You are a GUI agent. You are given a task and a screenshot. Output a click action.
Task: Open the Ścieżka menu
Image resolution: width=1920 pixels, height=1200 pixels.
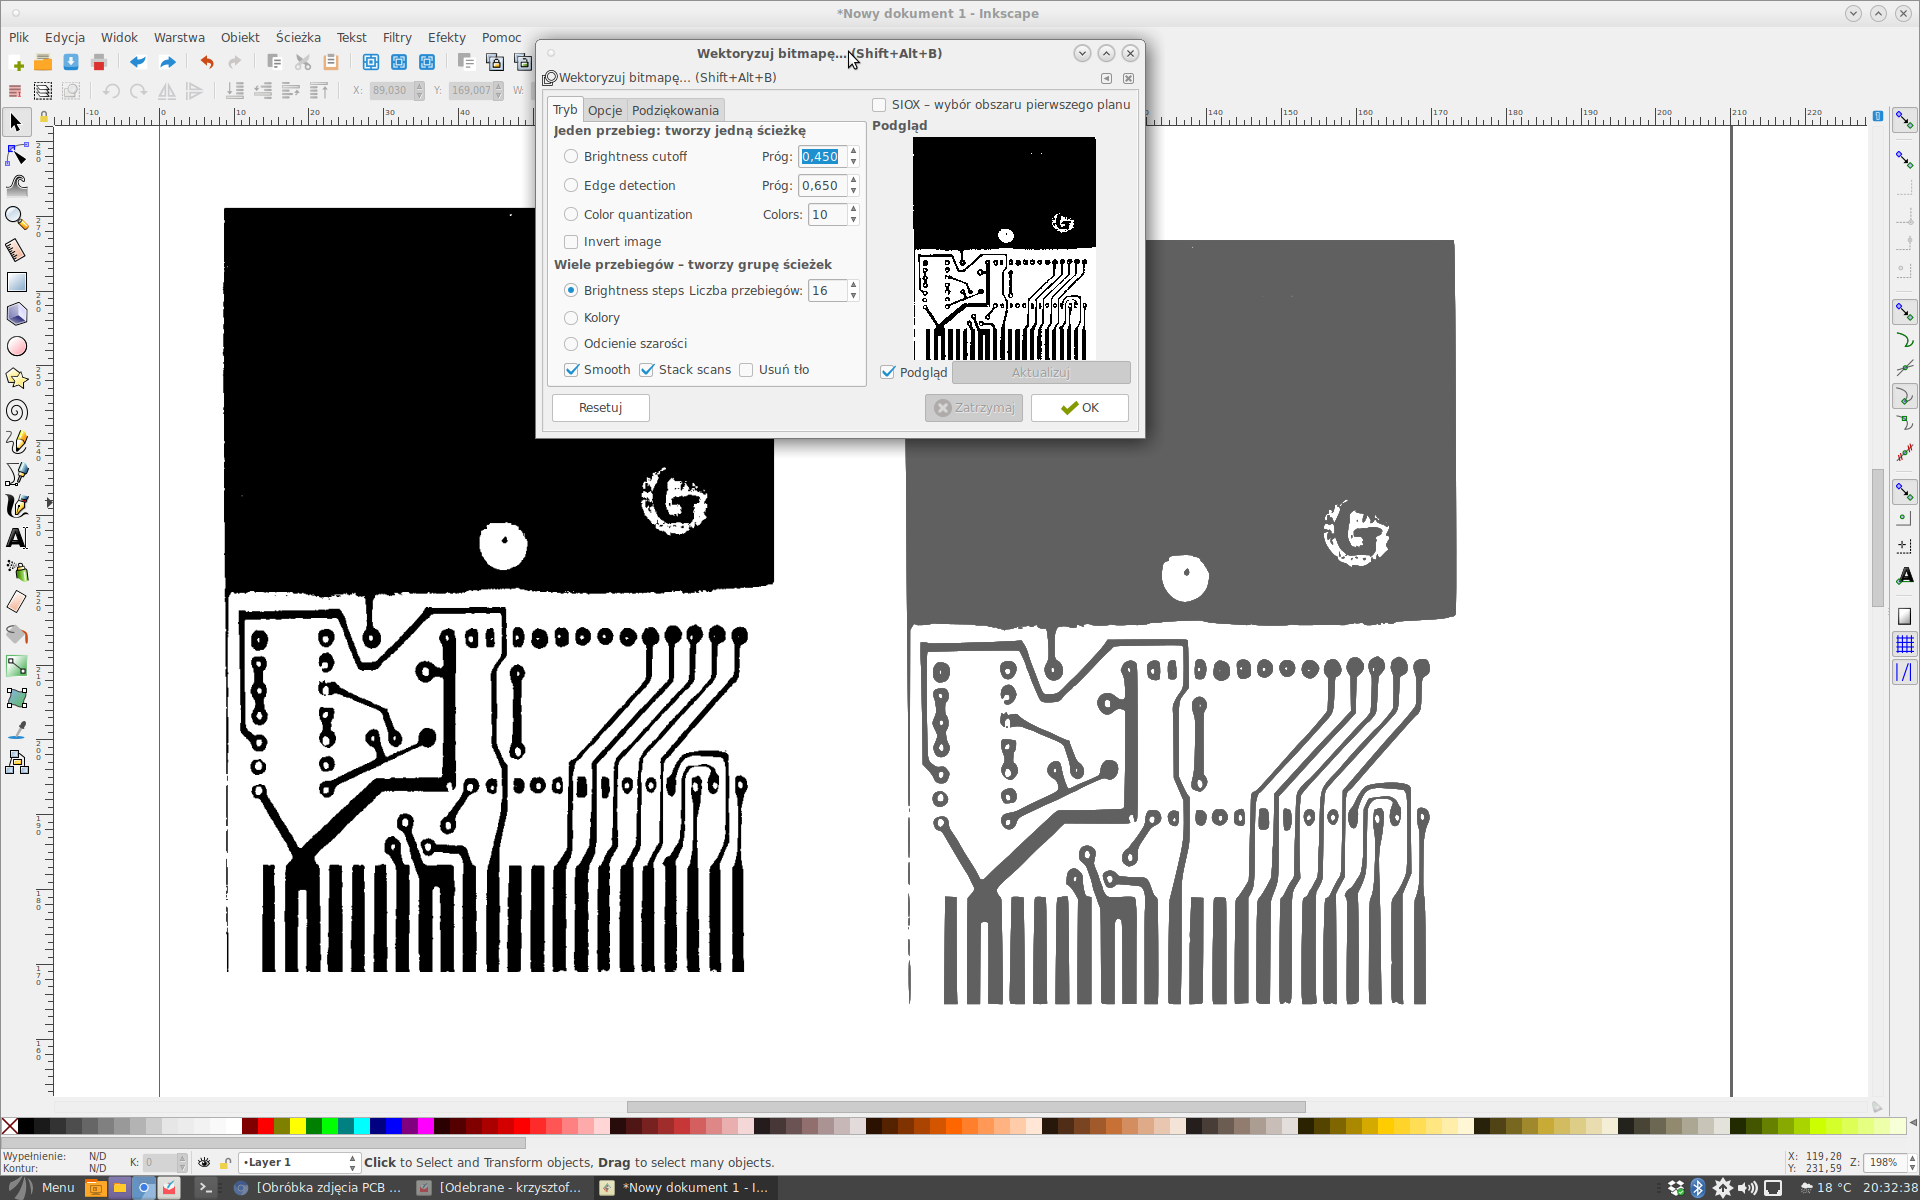point(298,38)
